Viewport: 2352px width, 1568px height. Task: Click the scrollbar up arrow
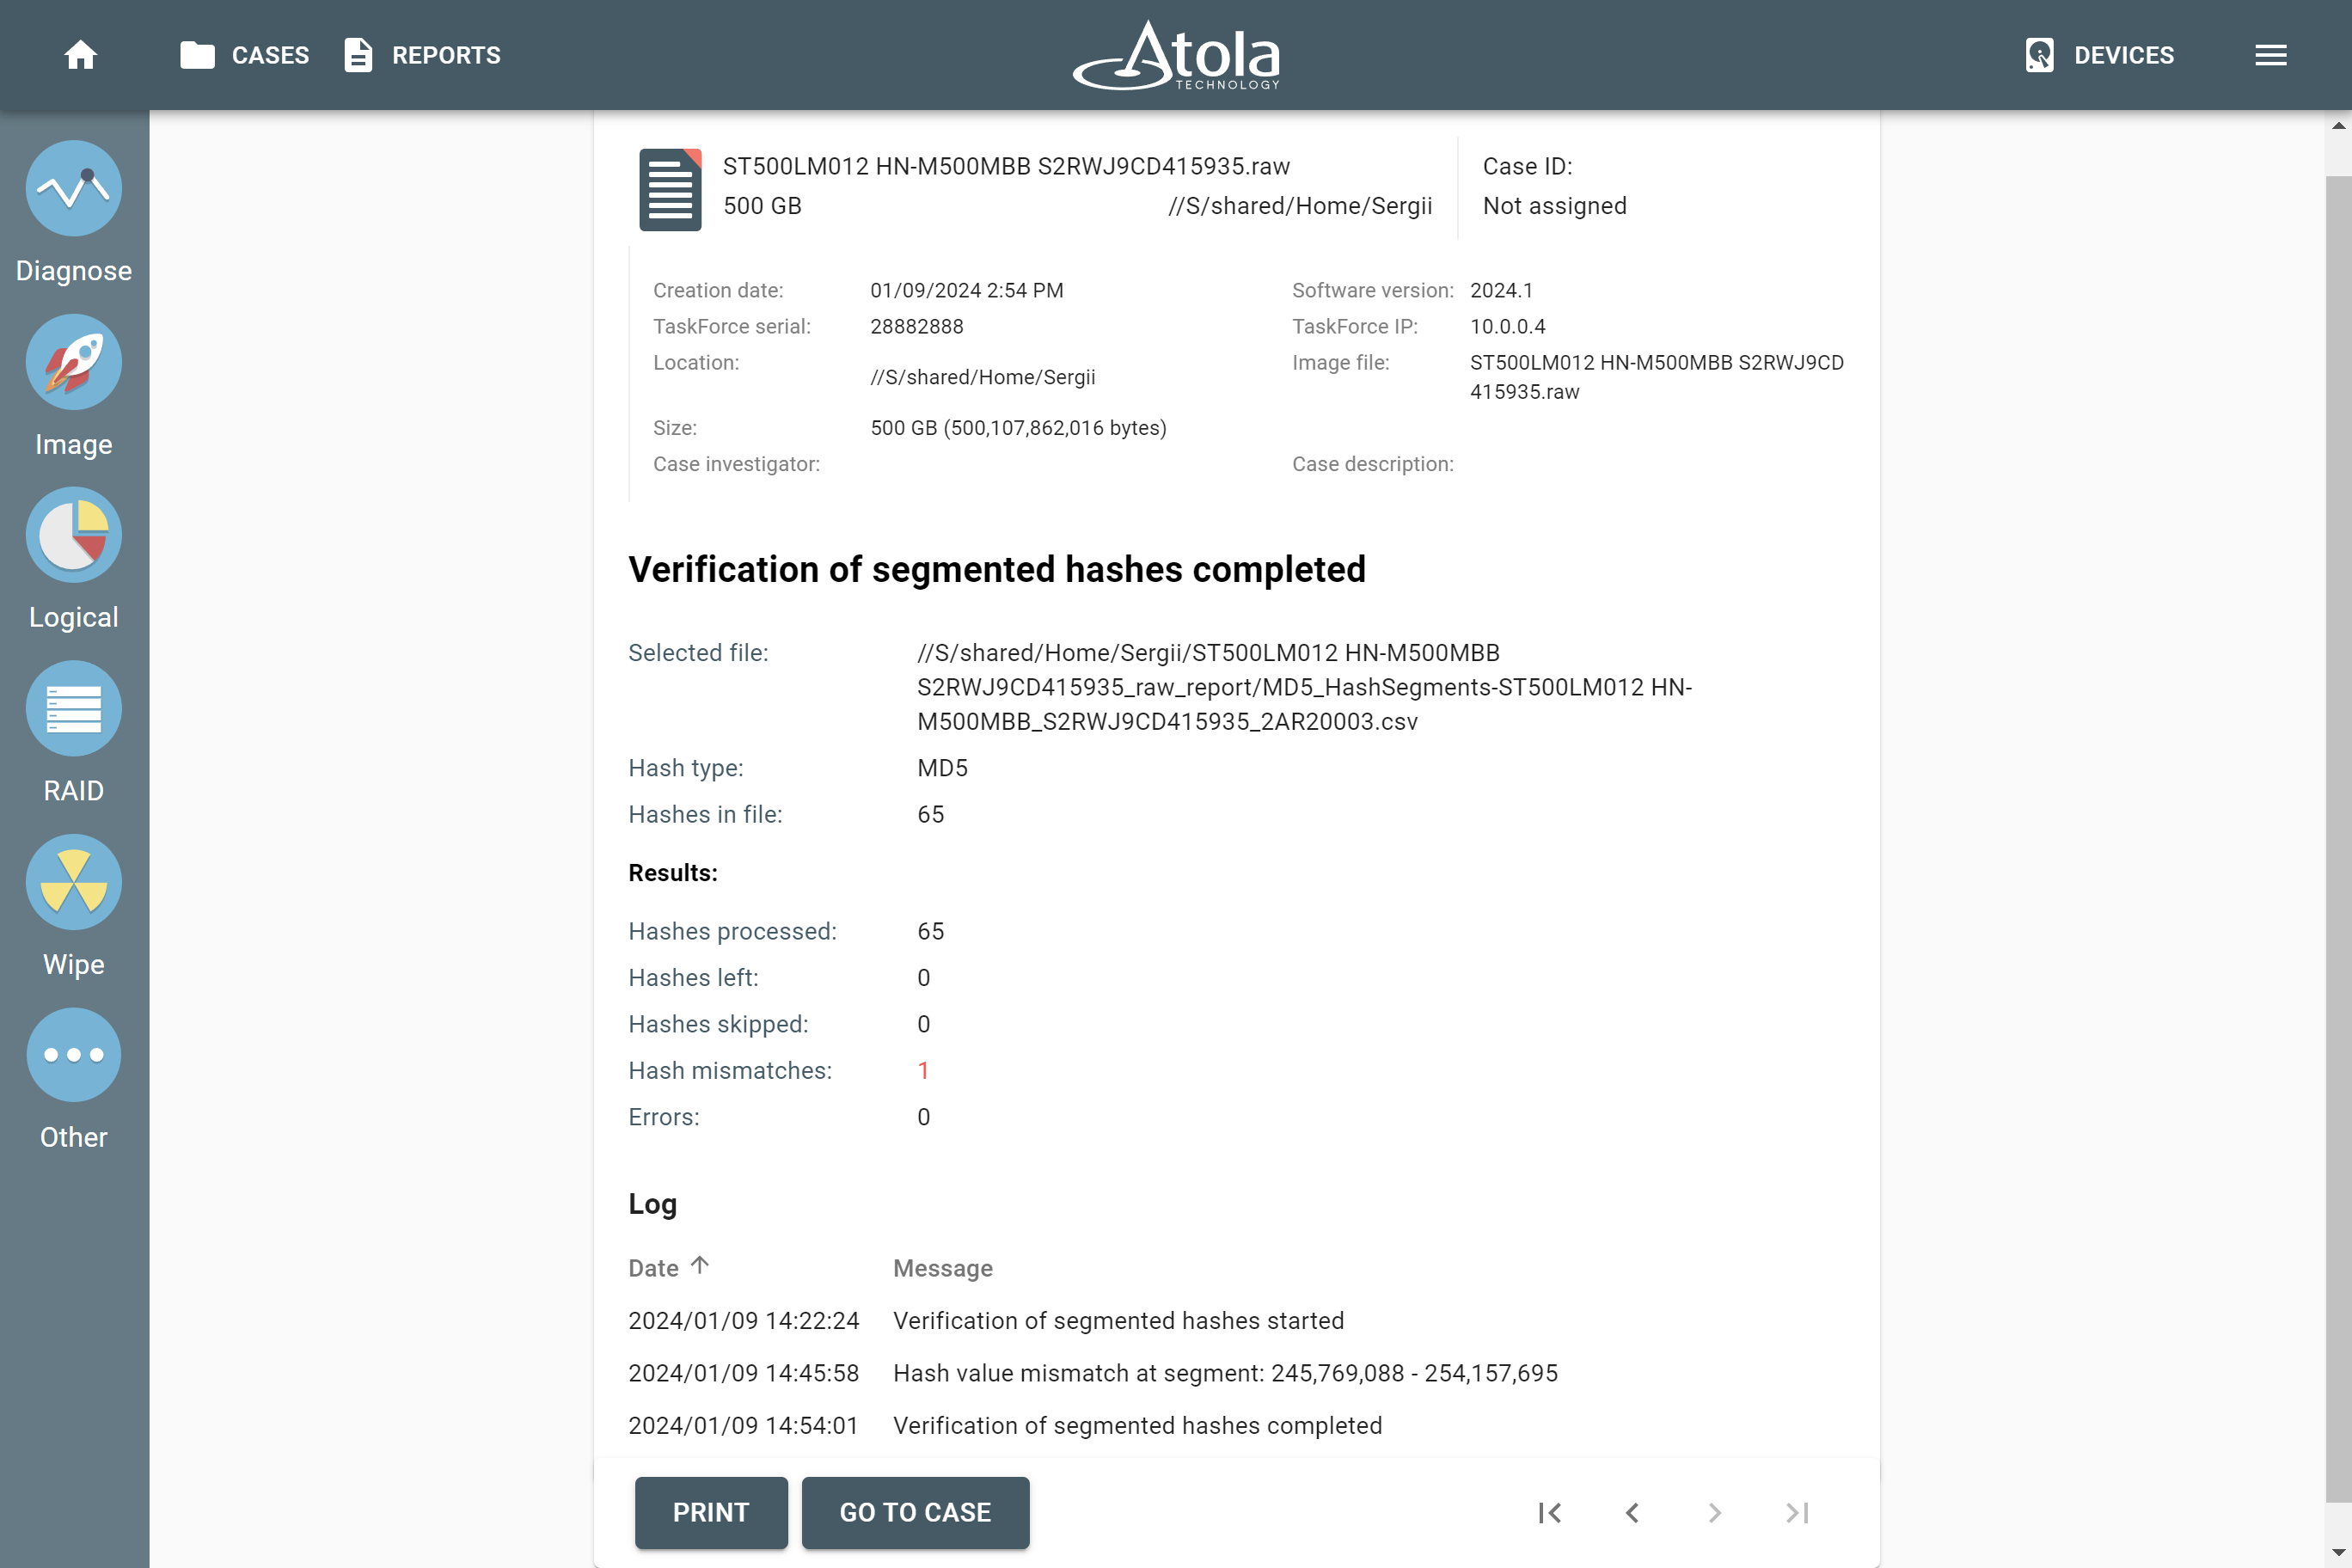(x=2338, y=126)
